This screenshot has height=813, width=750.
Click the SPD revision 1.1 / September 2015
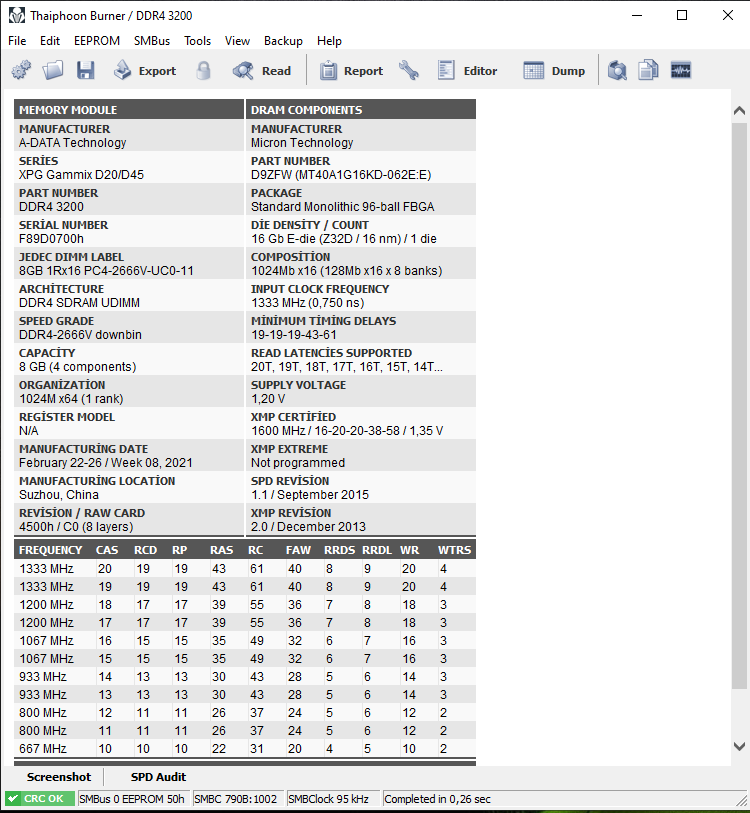click(310, 495)
